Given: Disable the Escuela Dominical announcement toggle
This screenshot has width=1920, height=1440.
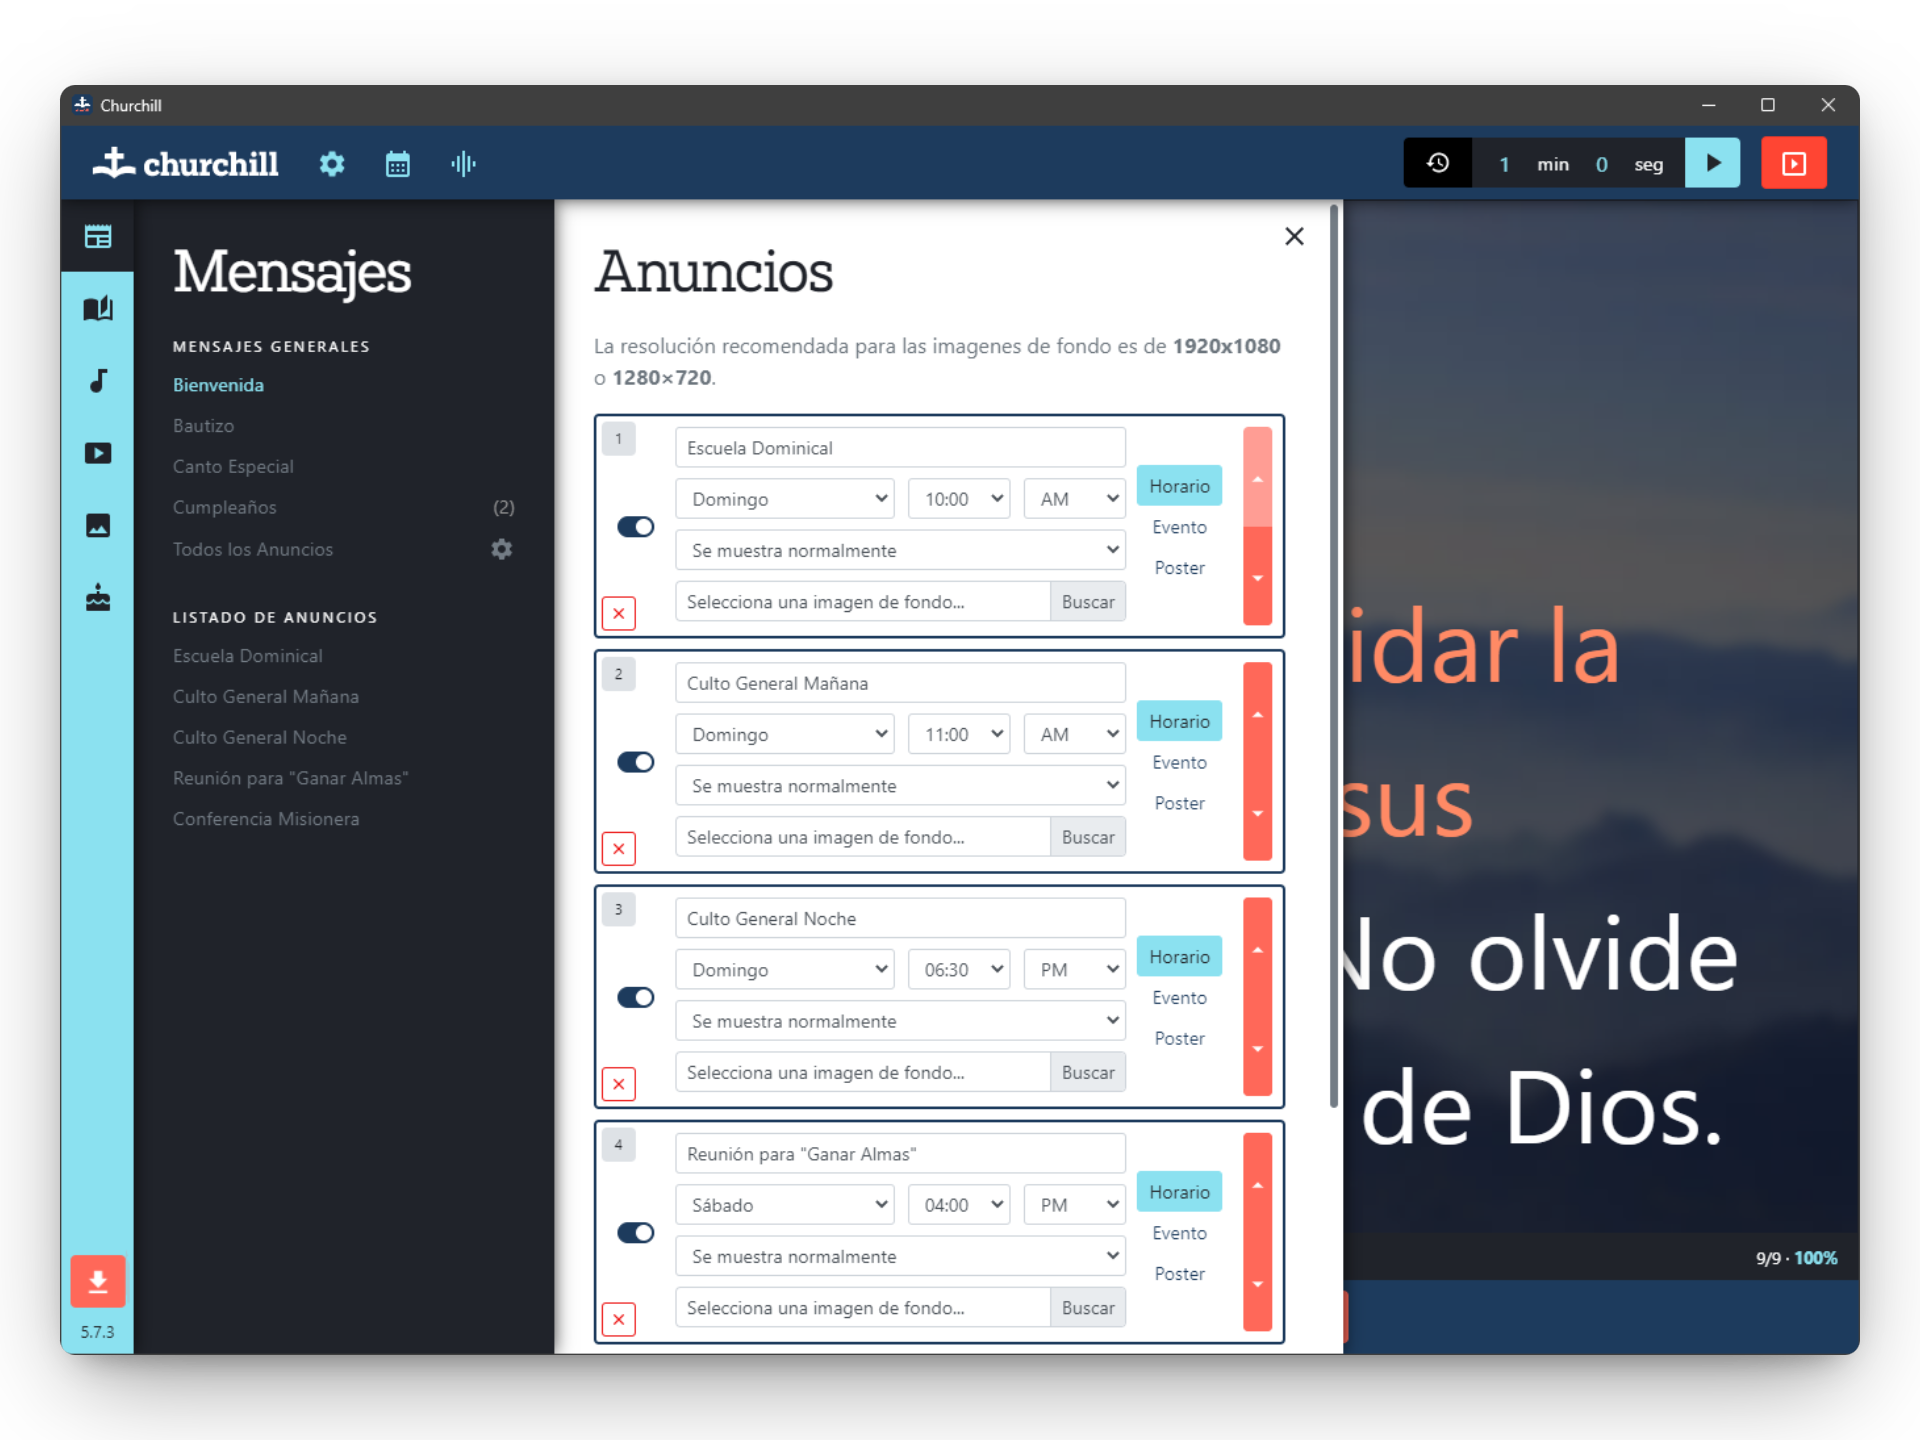Looking at the screenshot, I should pos(635,527).
